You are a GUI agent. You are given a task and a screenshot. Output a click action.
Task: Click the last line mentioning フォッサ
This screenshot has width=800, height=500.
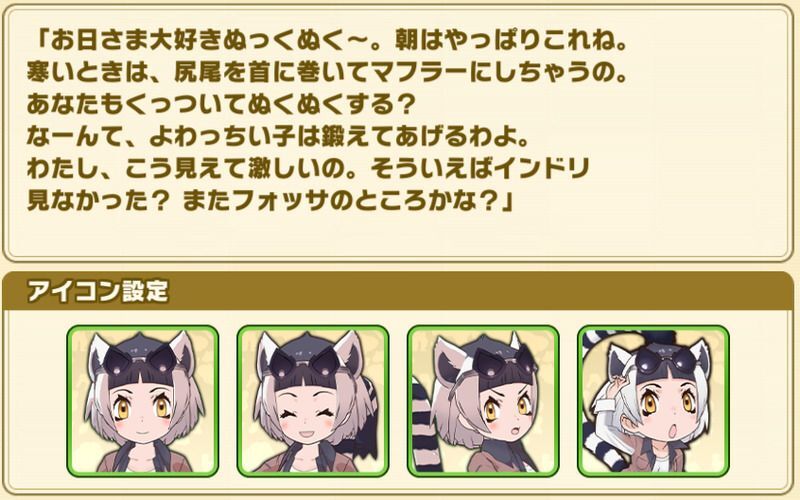click(x=270, y=201)
